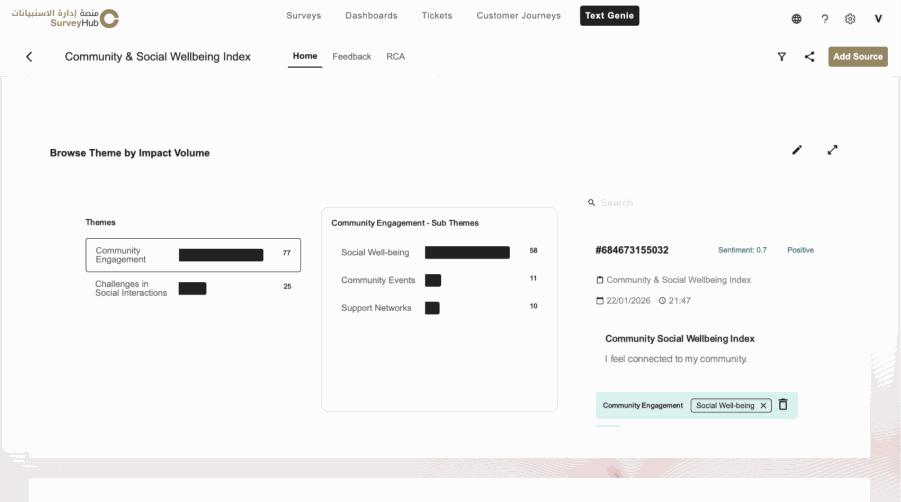901x502 pixels.
Task: Open the user avatar V menu
Action: tap(878, 19)
